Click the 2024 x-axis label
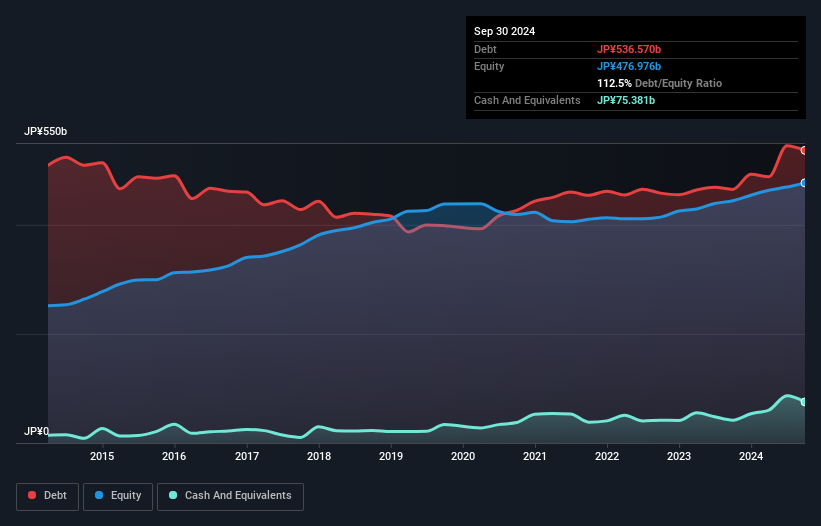Image resolution: width=821 pixels, height=526 pixels. (x=751, y=456)
